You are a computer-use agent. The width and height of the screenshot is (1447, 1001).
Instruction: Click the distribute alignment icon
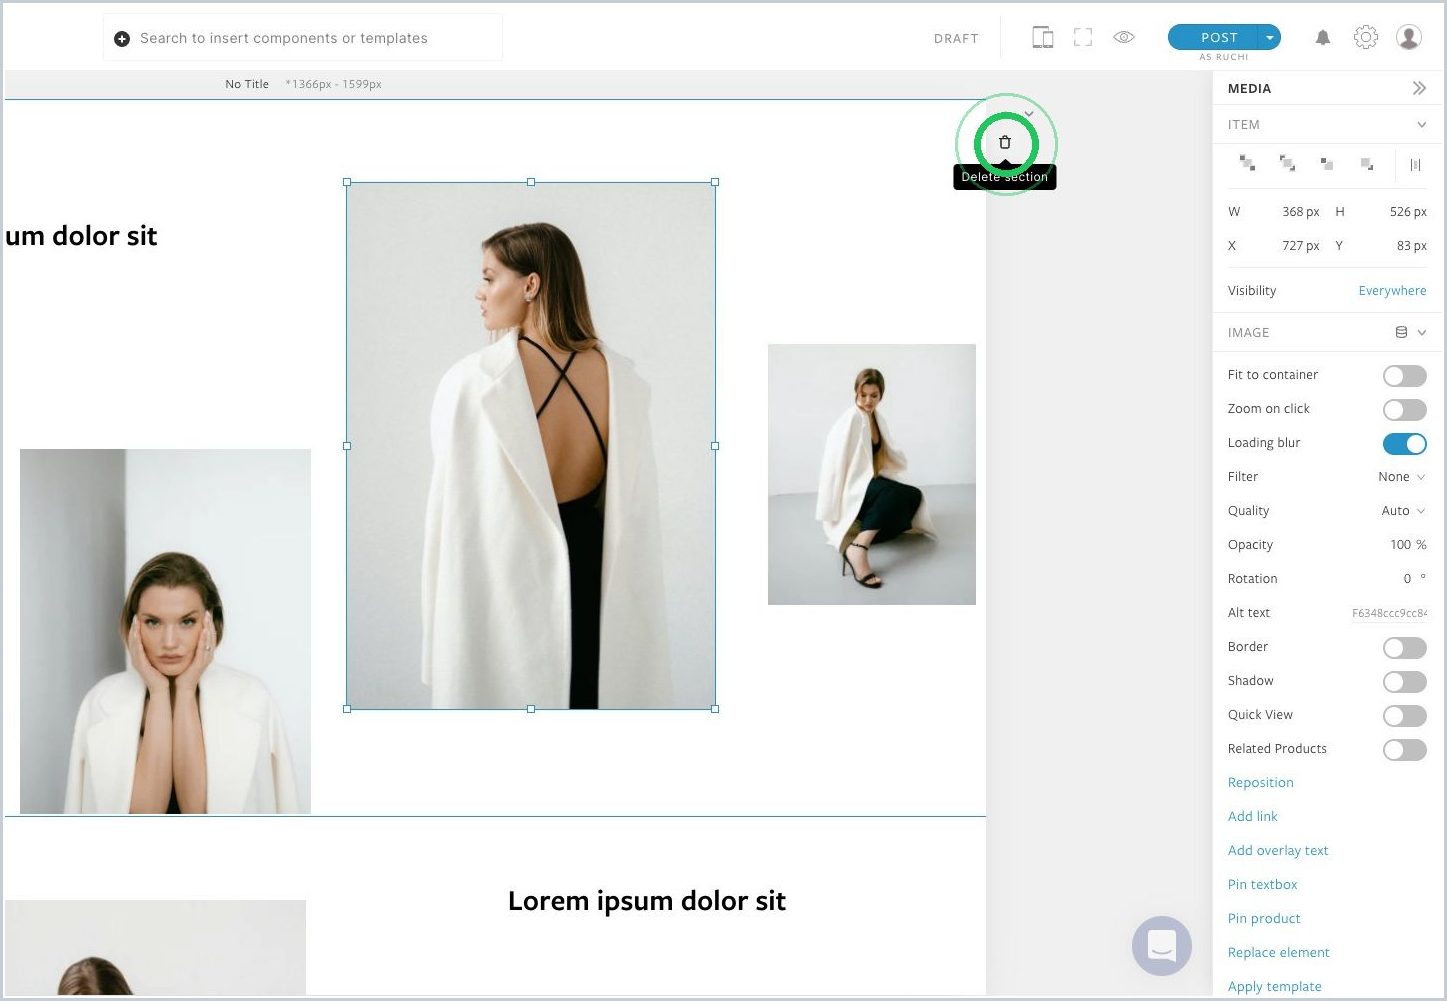tap(1415, 164)
